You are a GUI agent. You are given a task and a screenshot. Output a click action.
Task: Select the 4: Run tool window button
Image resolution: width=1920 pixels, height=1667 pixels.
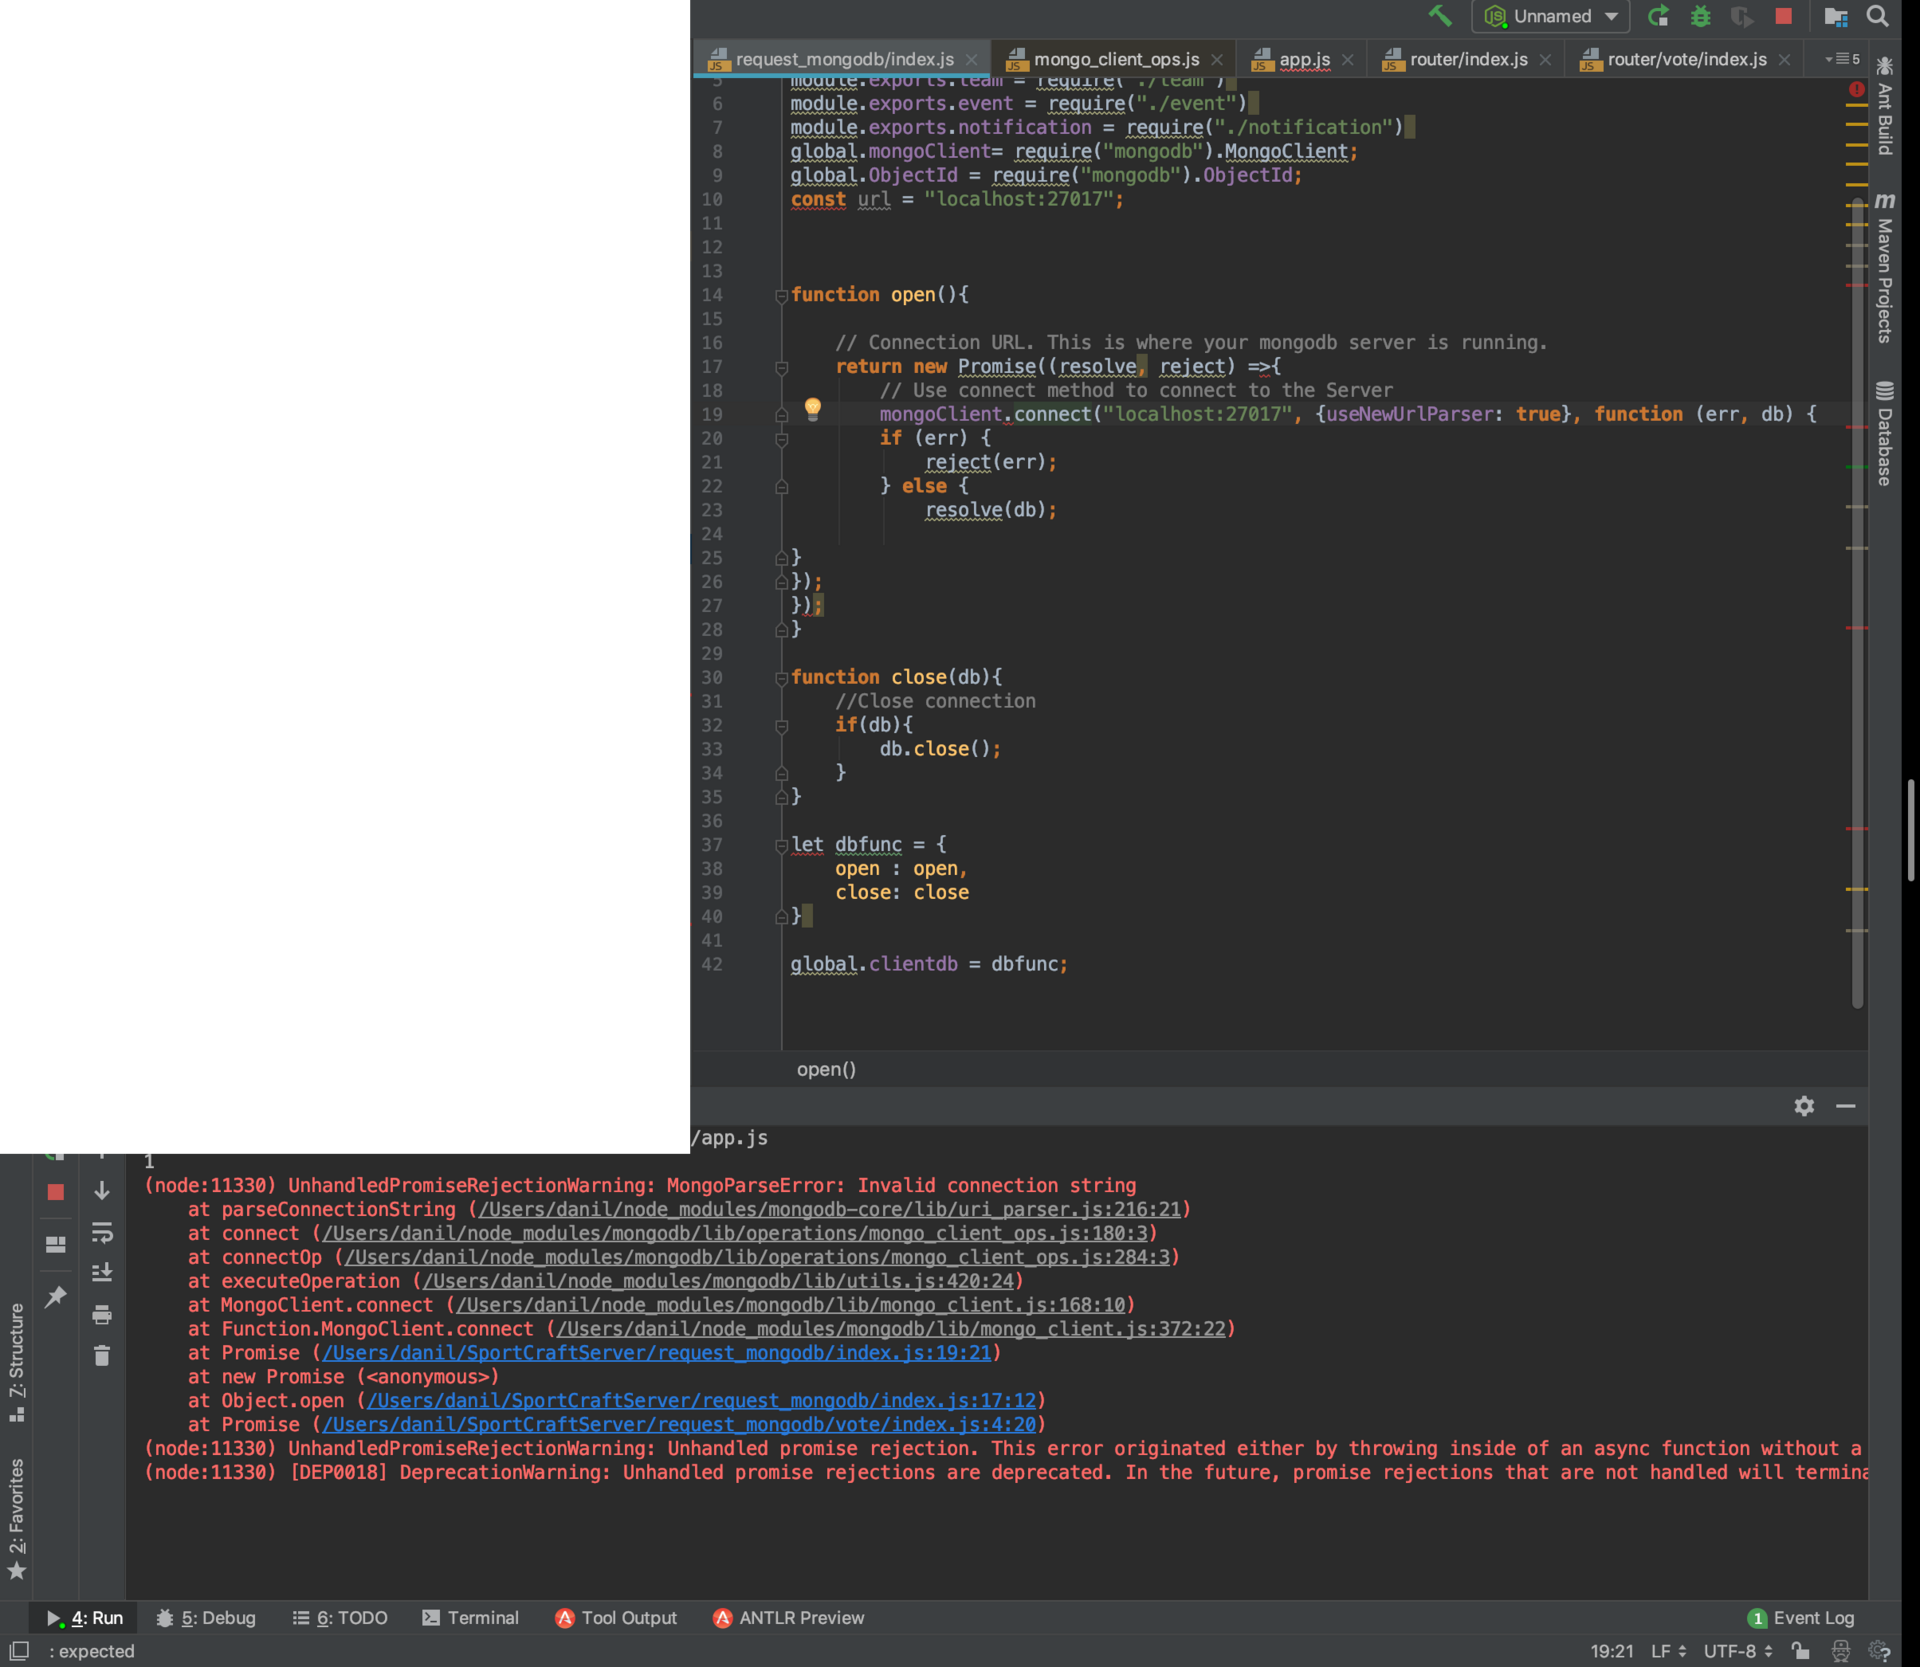(x=85, y=1618)
